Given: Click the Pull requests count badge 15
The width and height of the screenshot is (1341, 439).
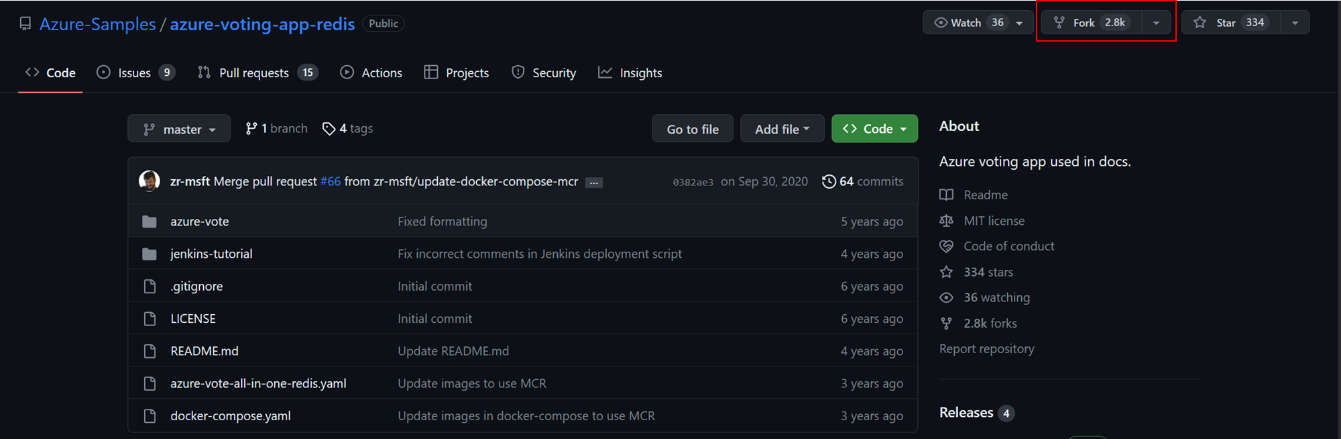Looking at the screenshot, I should [x=307, y=73].
